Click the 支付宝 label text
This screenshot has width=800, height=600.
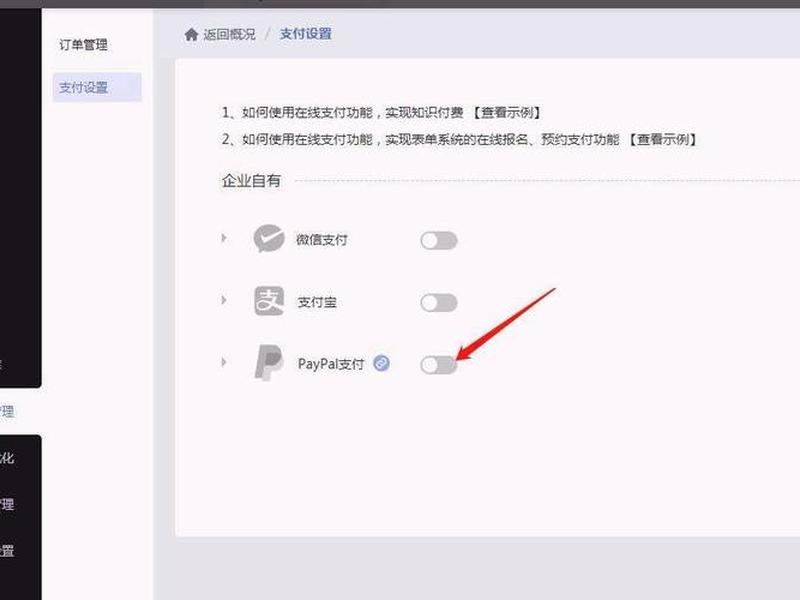pos(317,303)
